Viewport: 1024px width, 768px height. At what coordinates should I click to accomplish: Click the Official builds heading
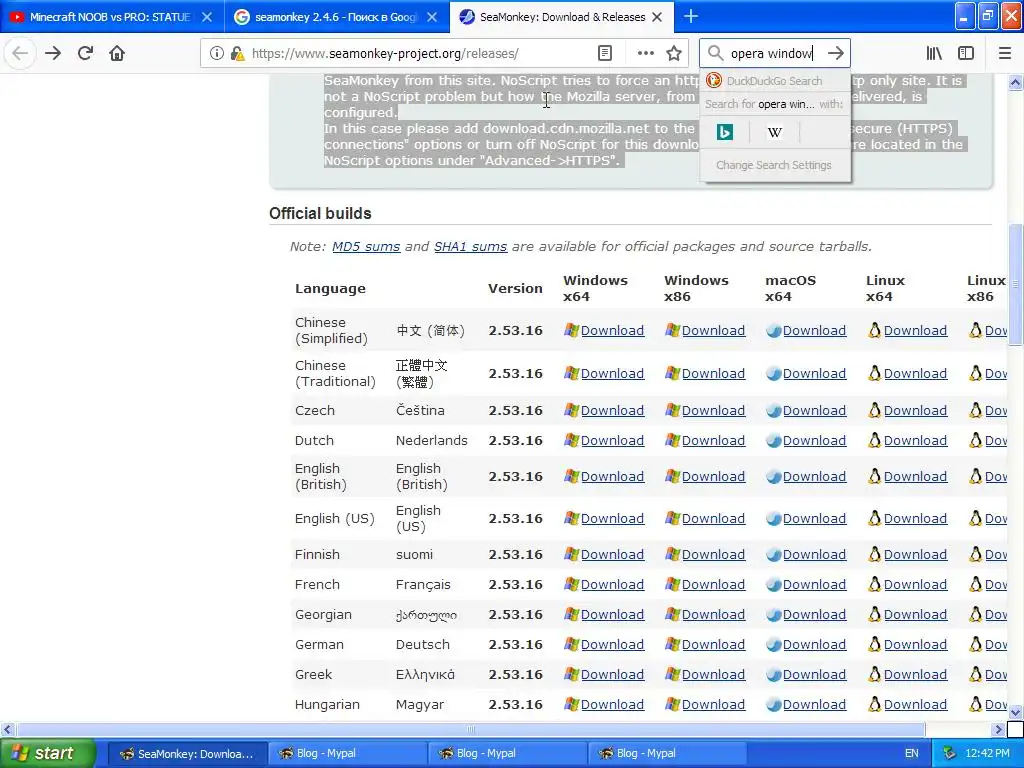(x=320, y=214)
